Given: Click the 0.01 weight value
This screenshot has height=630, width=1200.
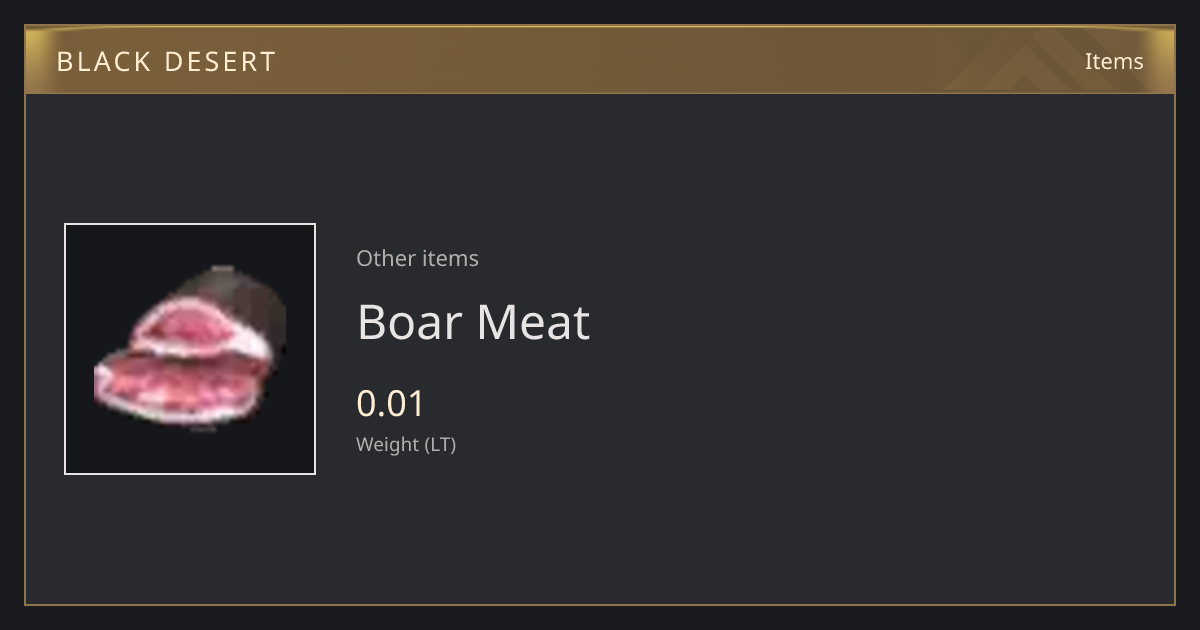Looking at the screenshot, I should point(391,404).
